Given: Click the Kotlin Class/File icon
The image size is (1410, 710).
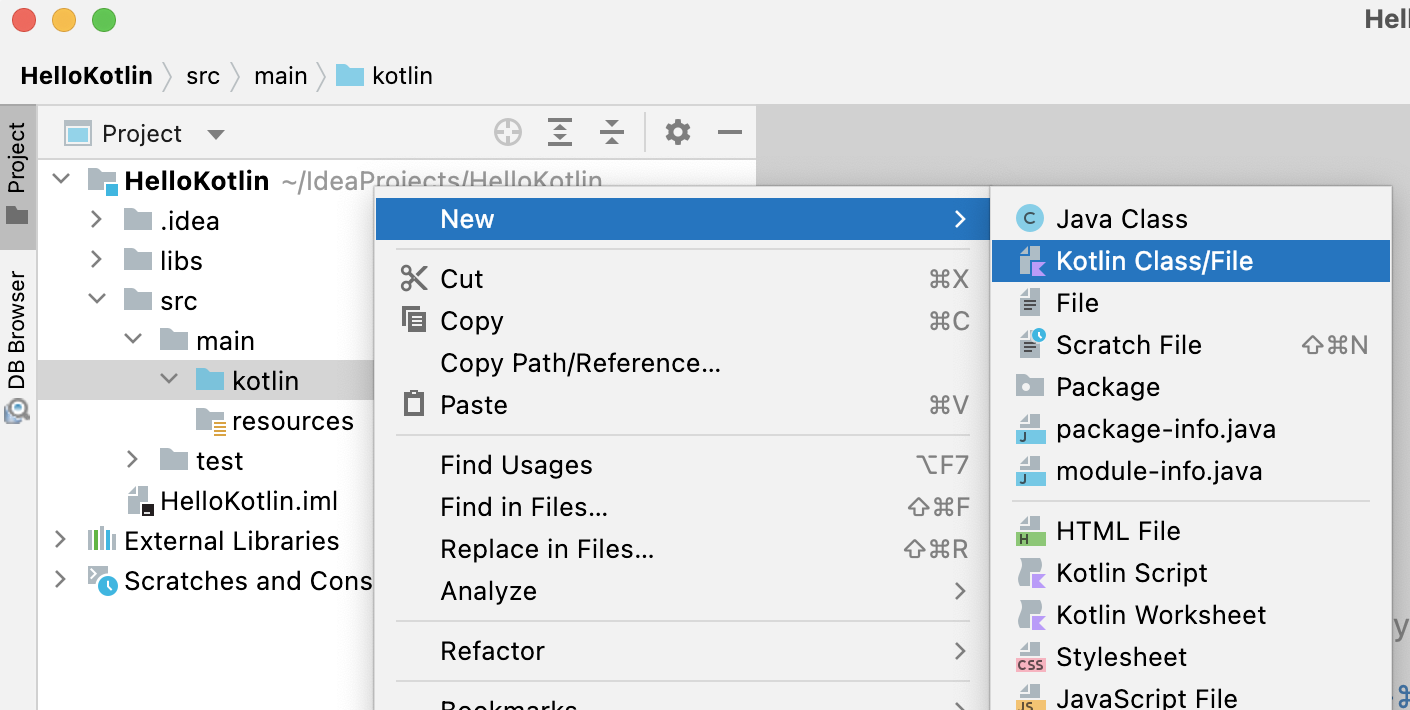Looking at the screenshot, I should coord(1031,261).
